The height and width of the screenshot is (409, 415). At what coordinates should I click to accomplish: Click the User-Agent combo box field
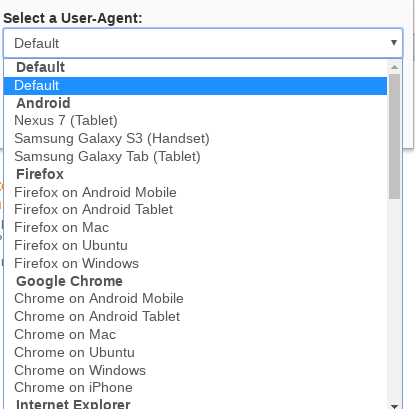pos(203,43)
